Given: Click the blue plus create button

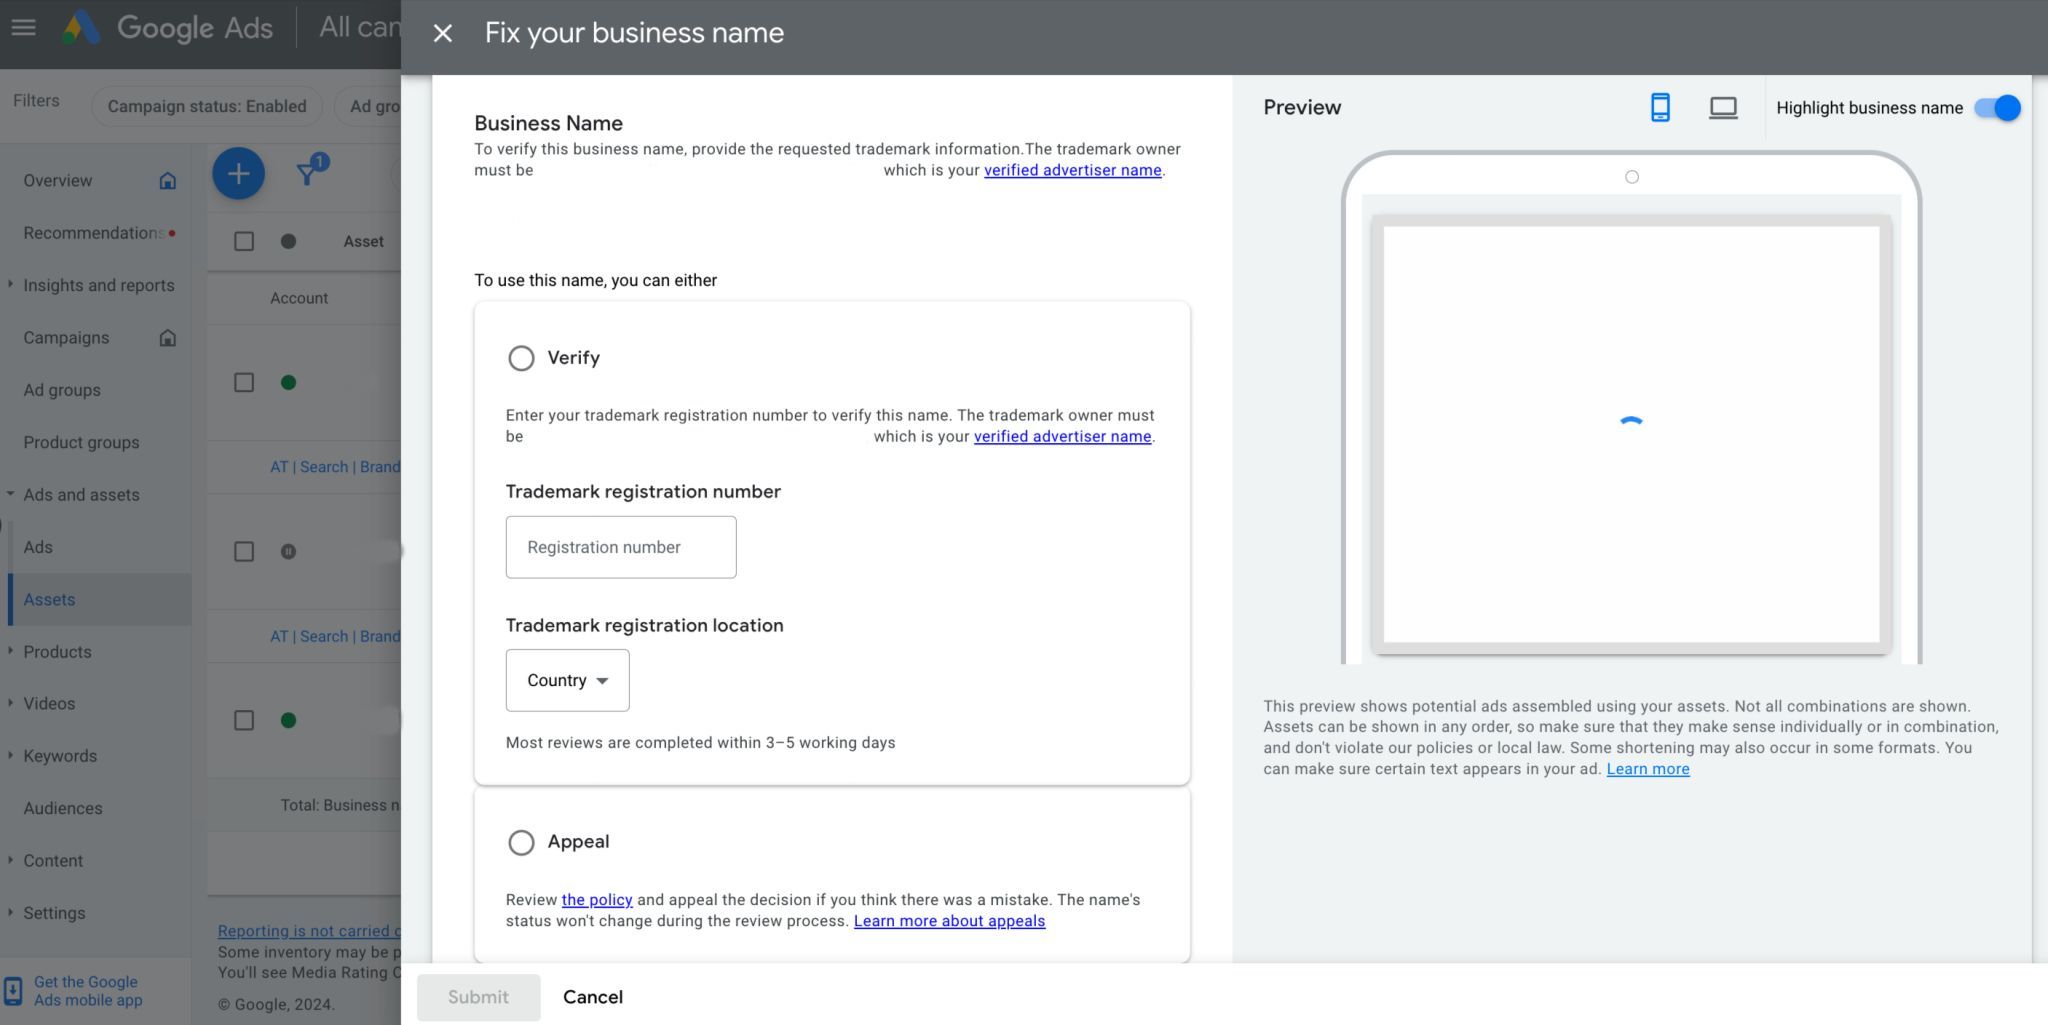Looking at the screenshot, I should [x=238, y=174].
